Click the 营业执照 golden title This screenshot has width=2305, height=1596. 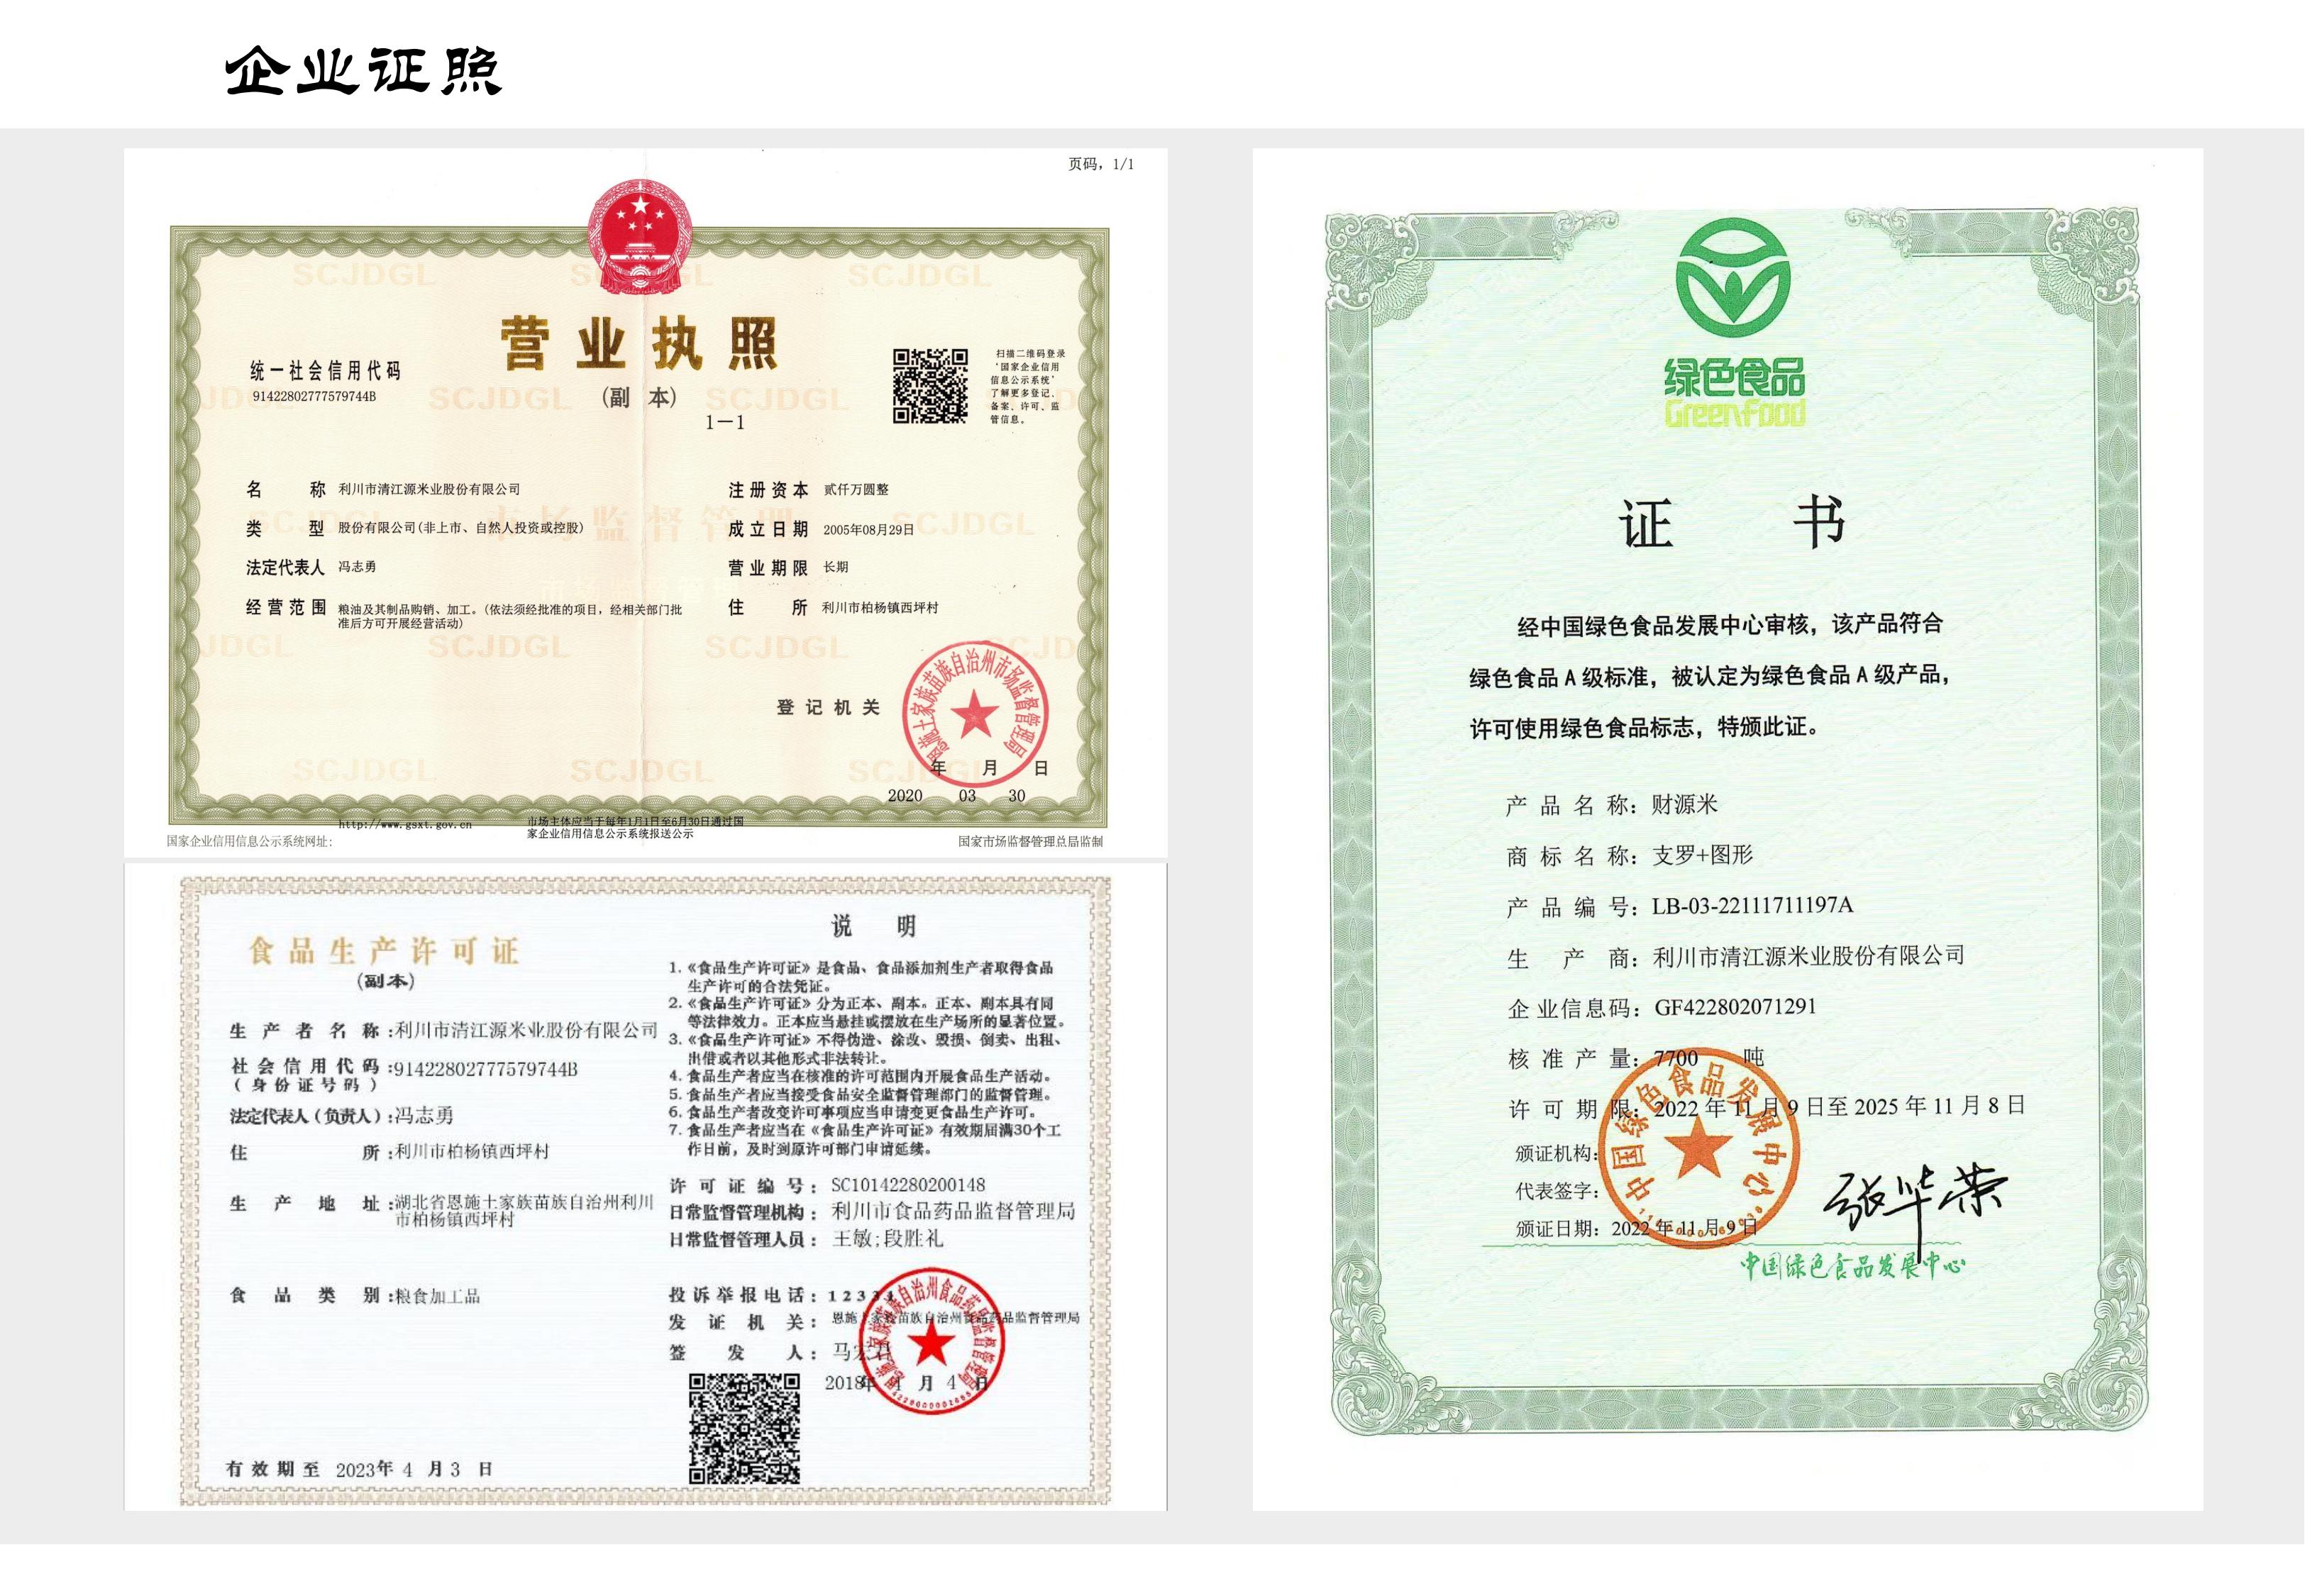coord(639,344)
